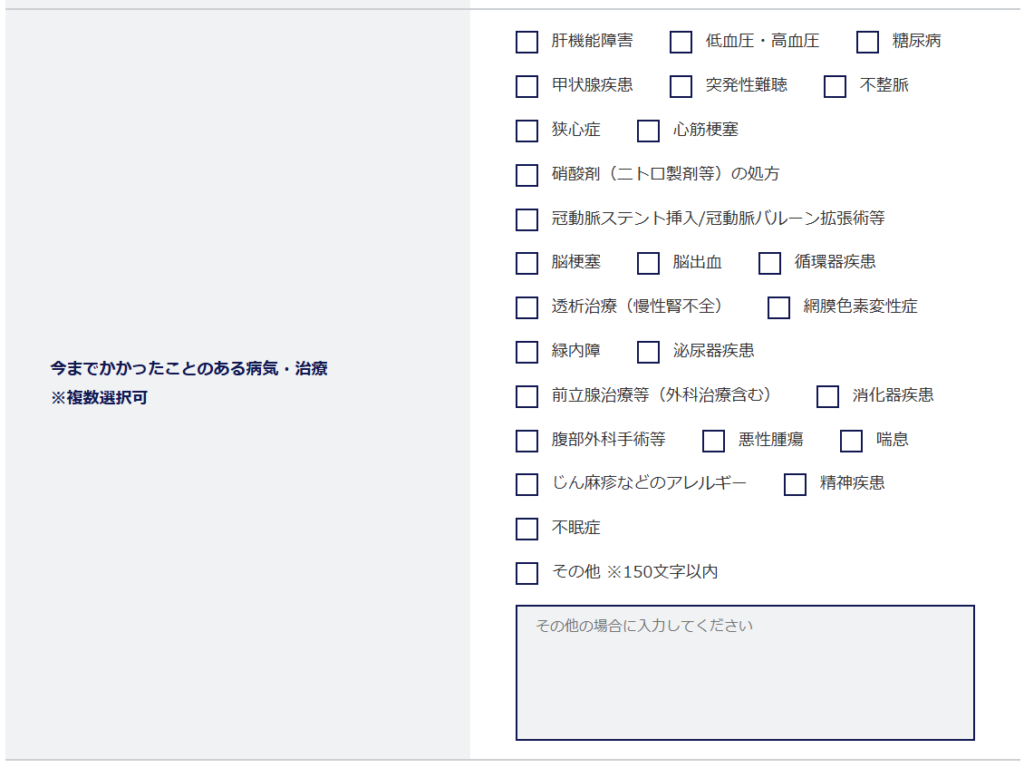Check the 肝機能障害 checkbox

point(526,42)
